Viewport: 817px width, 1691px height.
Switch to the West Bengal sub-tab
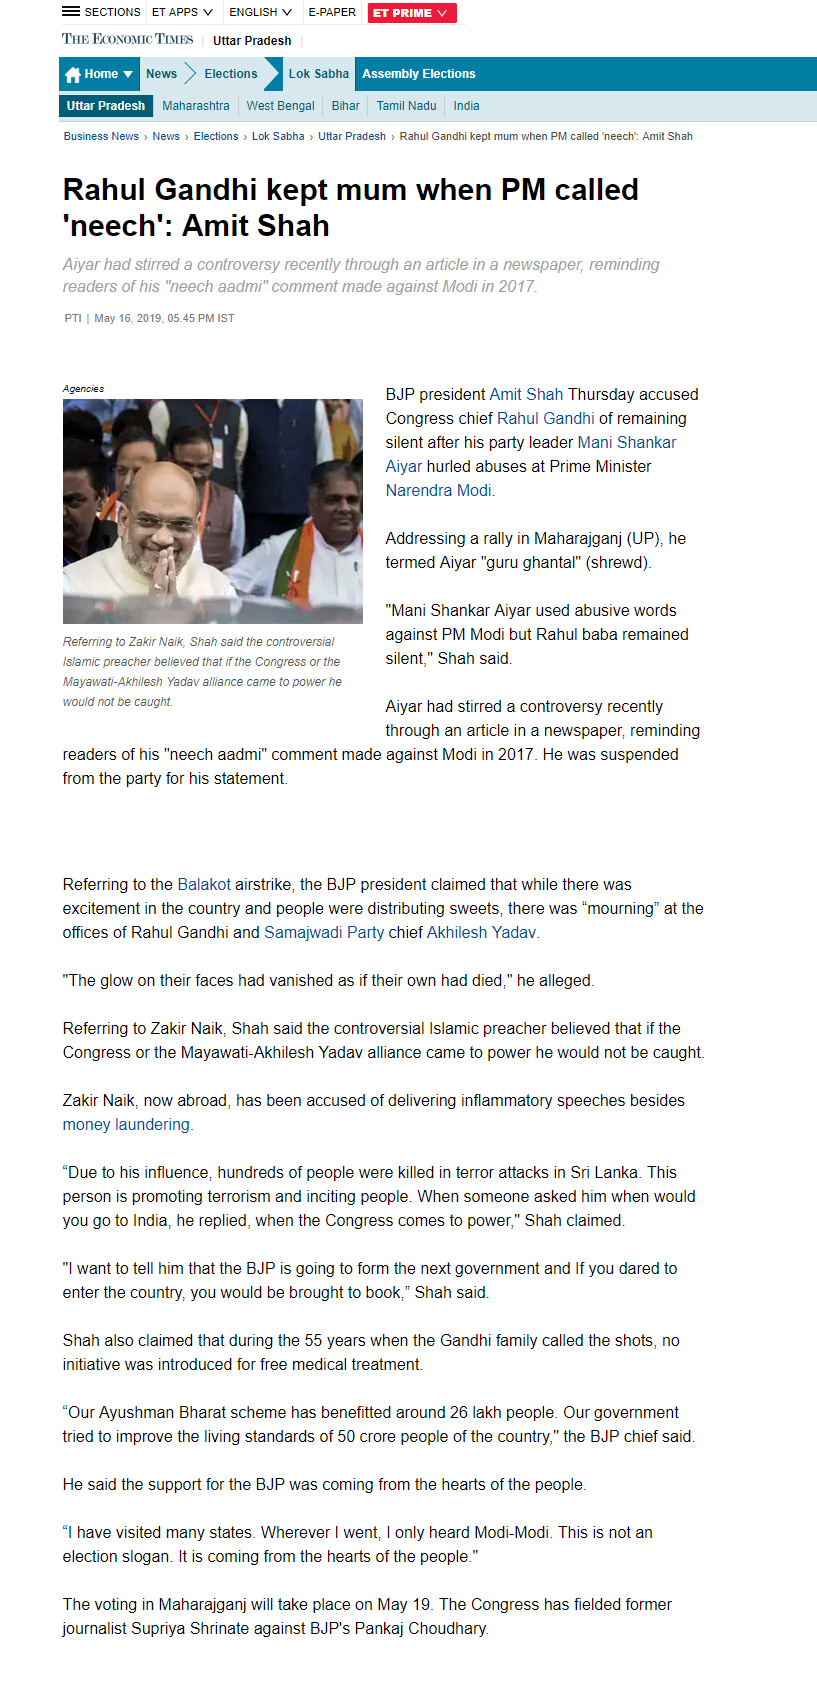point(281,106)
